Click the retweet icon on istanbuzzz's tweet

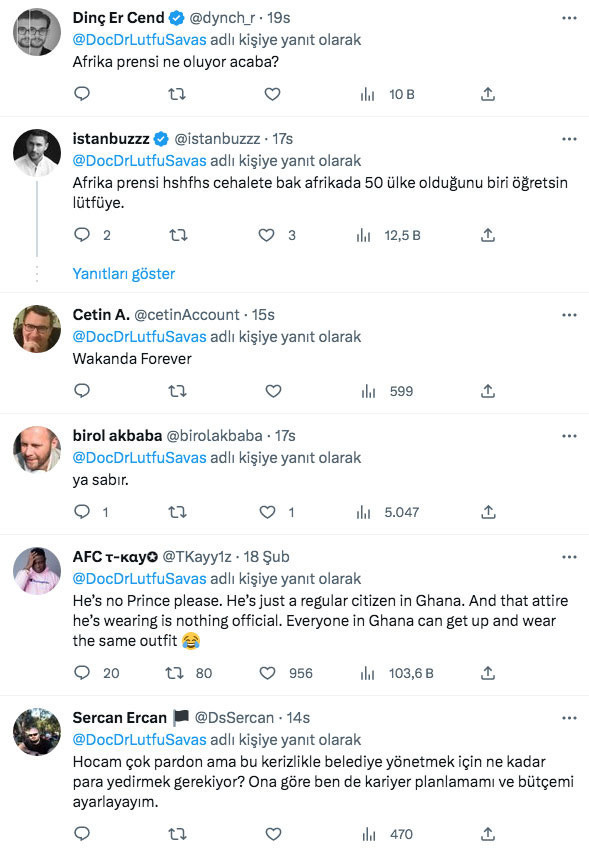point(177,236)
